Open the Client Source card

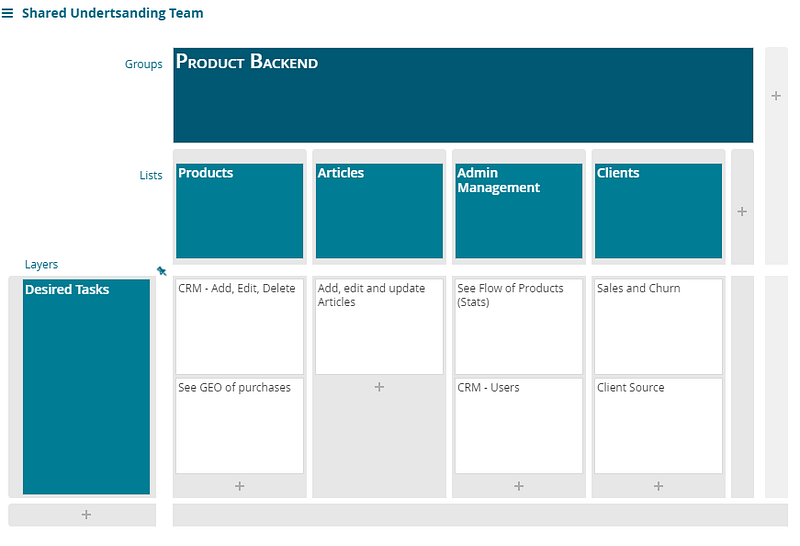[659, 426]
